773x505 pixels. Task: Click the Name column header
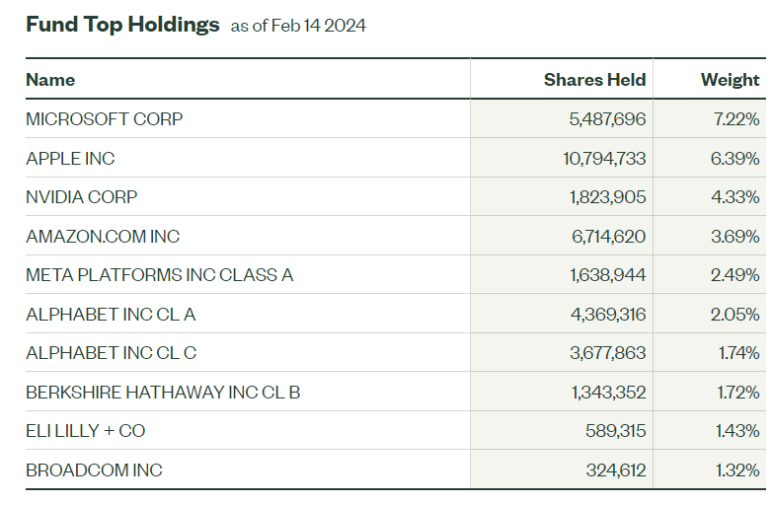[50, 80]
